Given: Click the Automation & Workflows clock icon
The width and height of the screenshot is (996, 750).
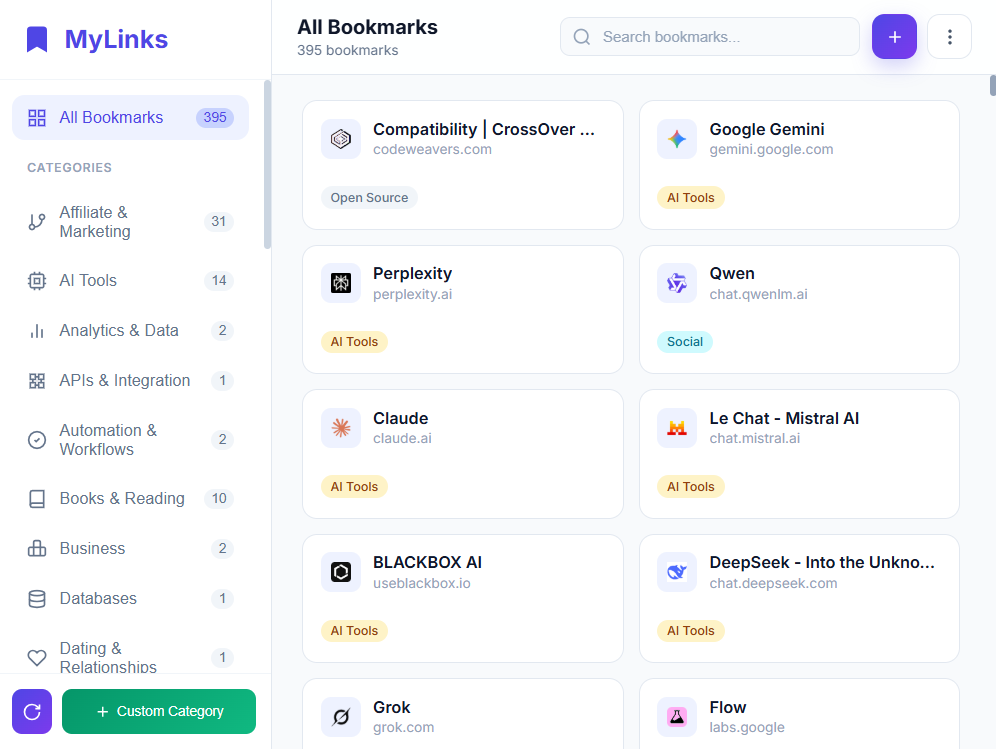Looking at the screenshot, I should [x=37, y=439].
